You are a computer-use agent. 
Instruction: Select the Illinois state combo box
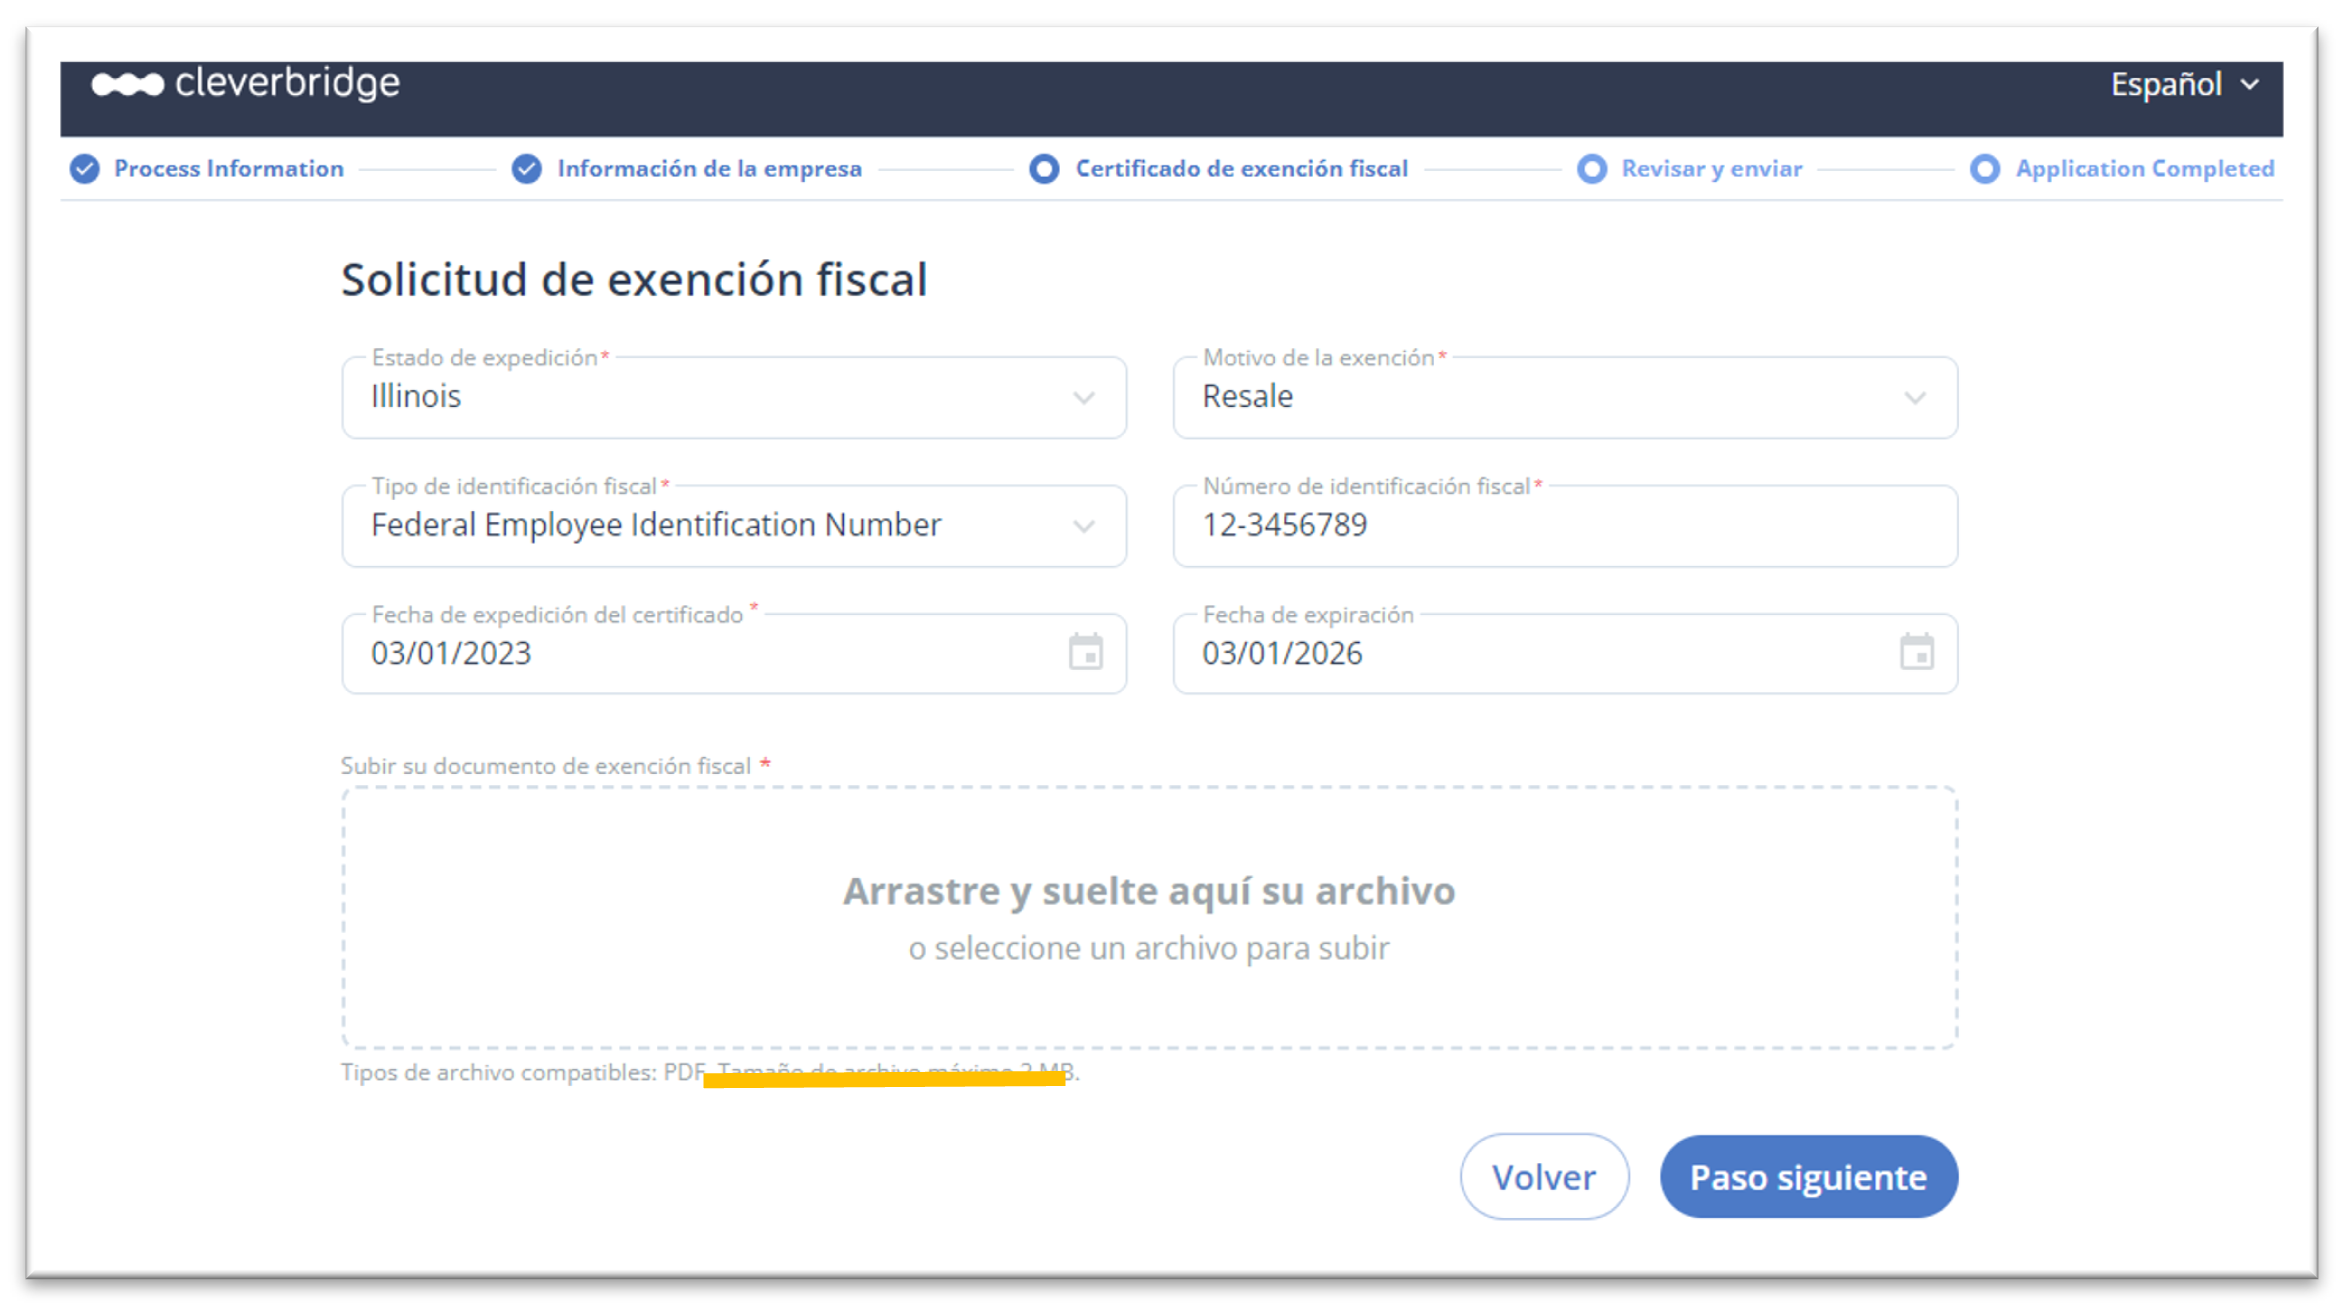734,397
